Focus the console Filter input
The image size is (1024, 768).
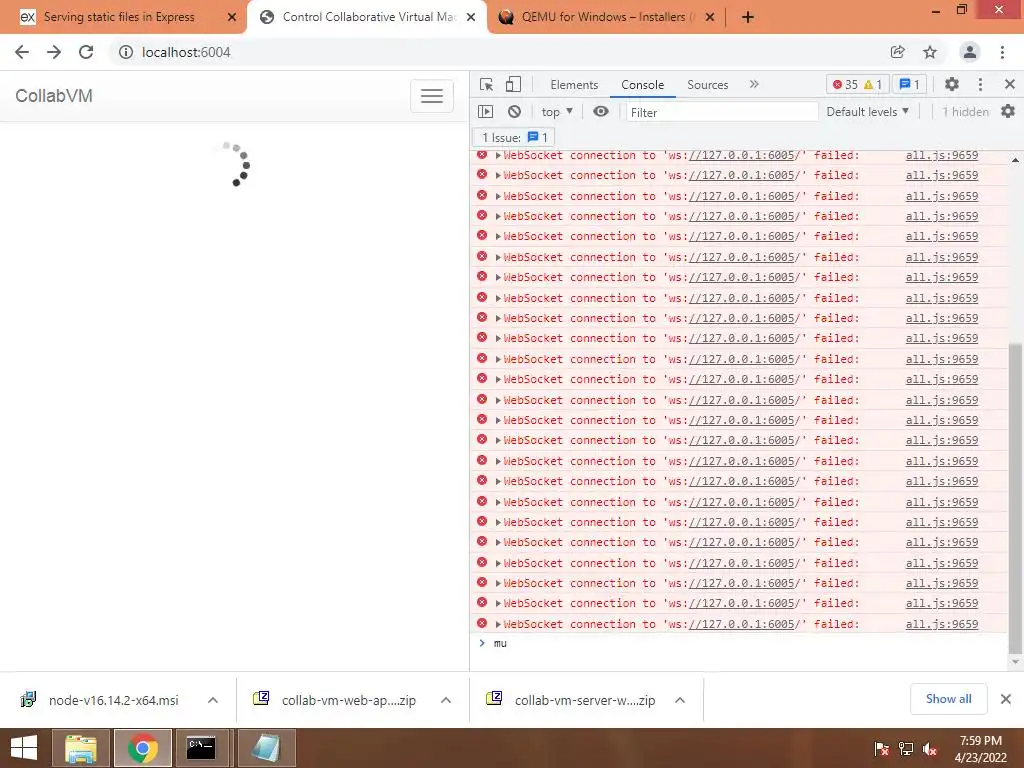point(722,112)
